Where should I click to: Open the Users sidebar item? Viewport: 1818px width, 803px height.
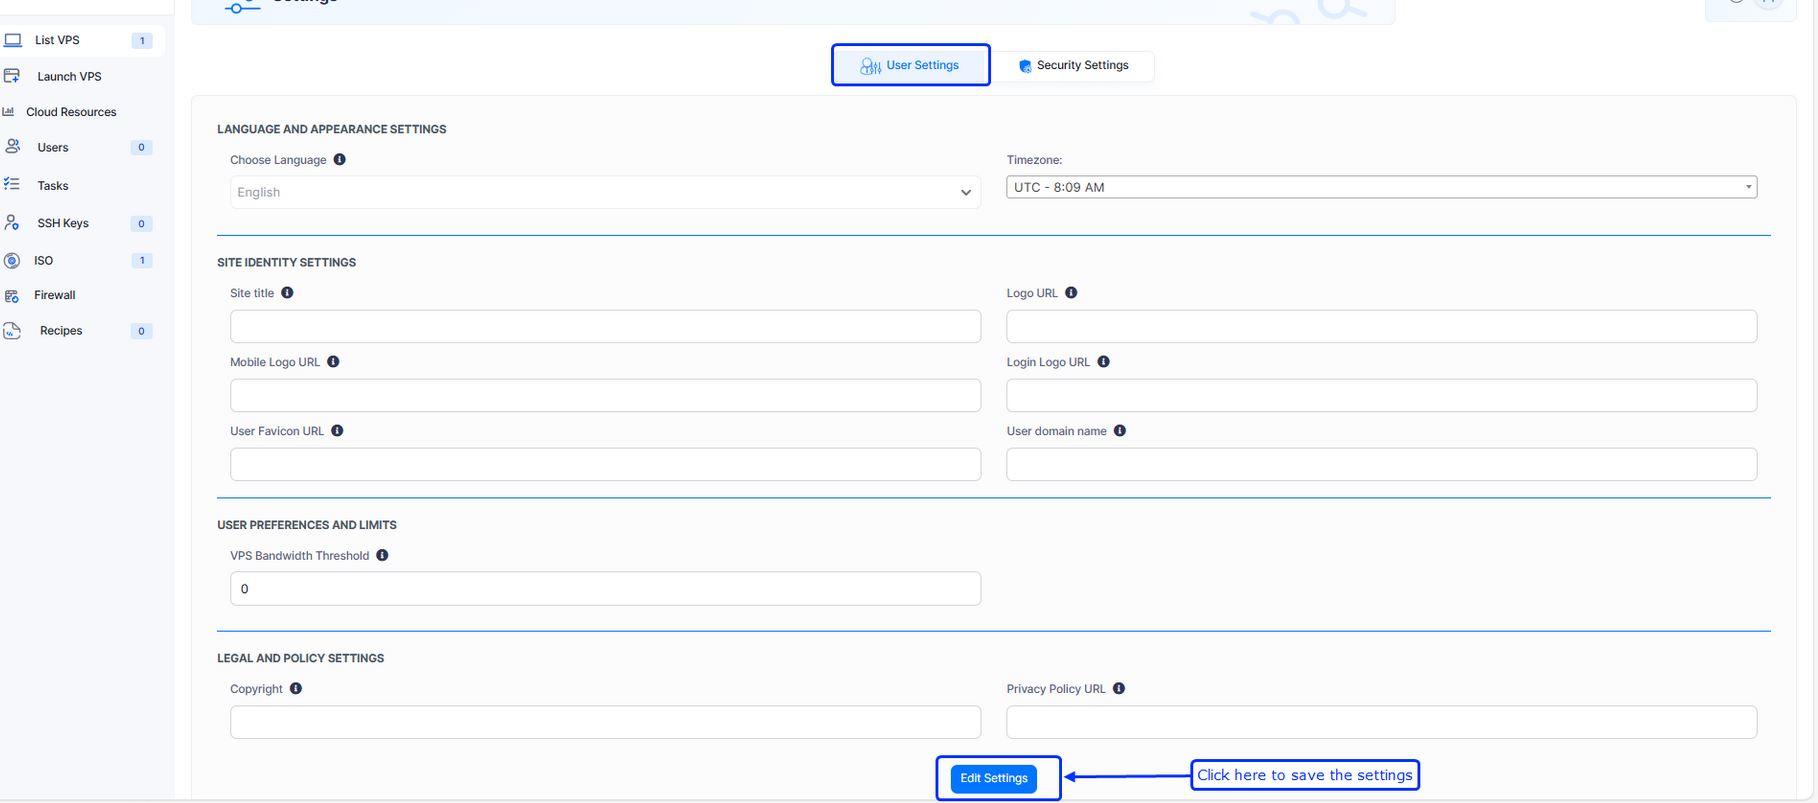coord(53,148)
